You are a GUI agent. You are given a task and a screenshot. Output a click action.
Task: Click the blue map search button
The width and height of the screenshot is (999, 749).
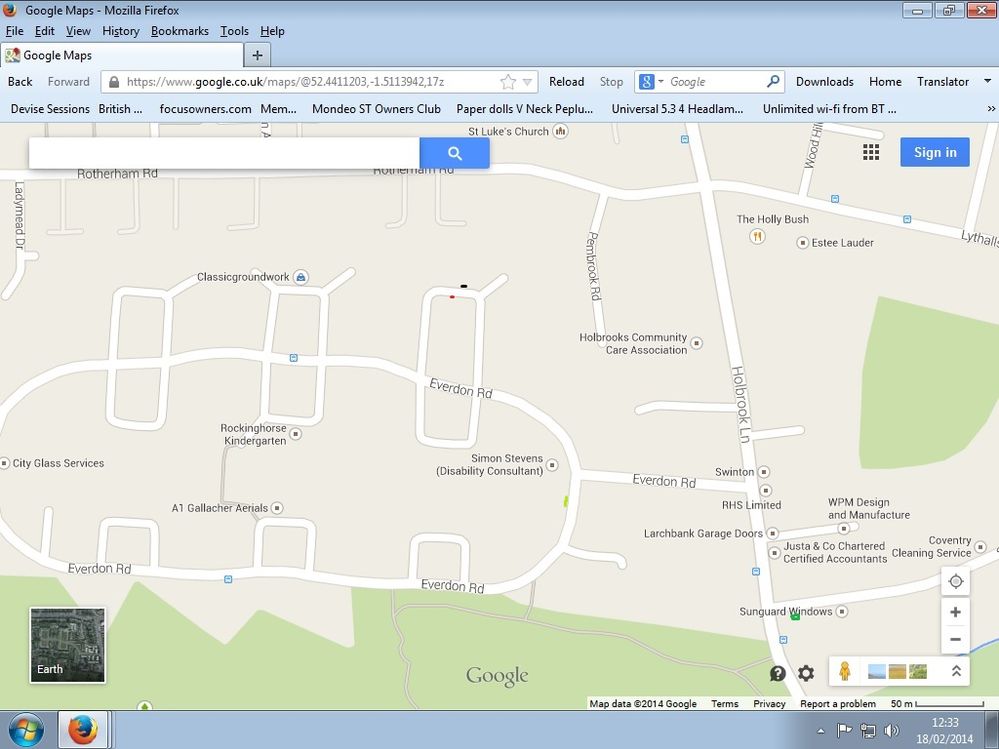[454, 153]
